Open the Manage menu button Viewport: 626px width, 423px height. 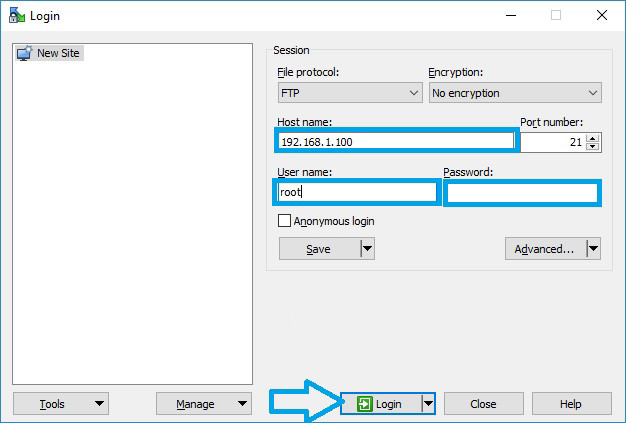point(203,404)
